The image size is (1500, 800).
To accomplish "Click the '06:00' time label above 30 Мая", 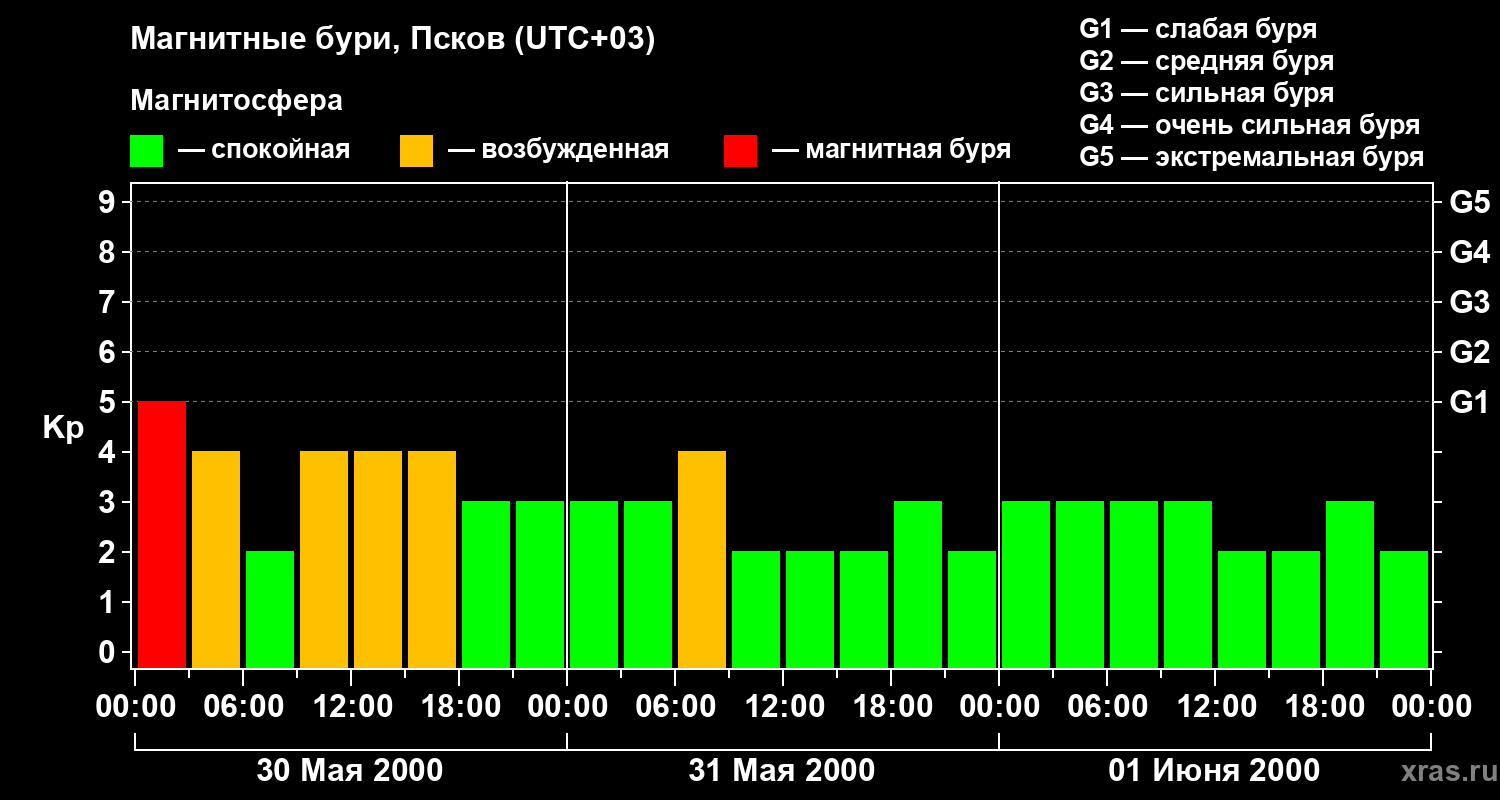I will 244,707.
